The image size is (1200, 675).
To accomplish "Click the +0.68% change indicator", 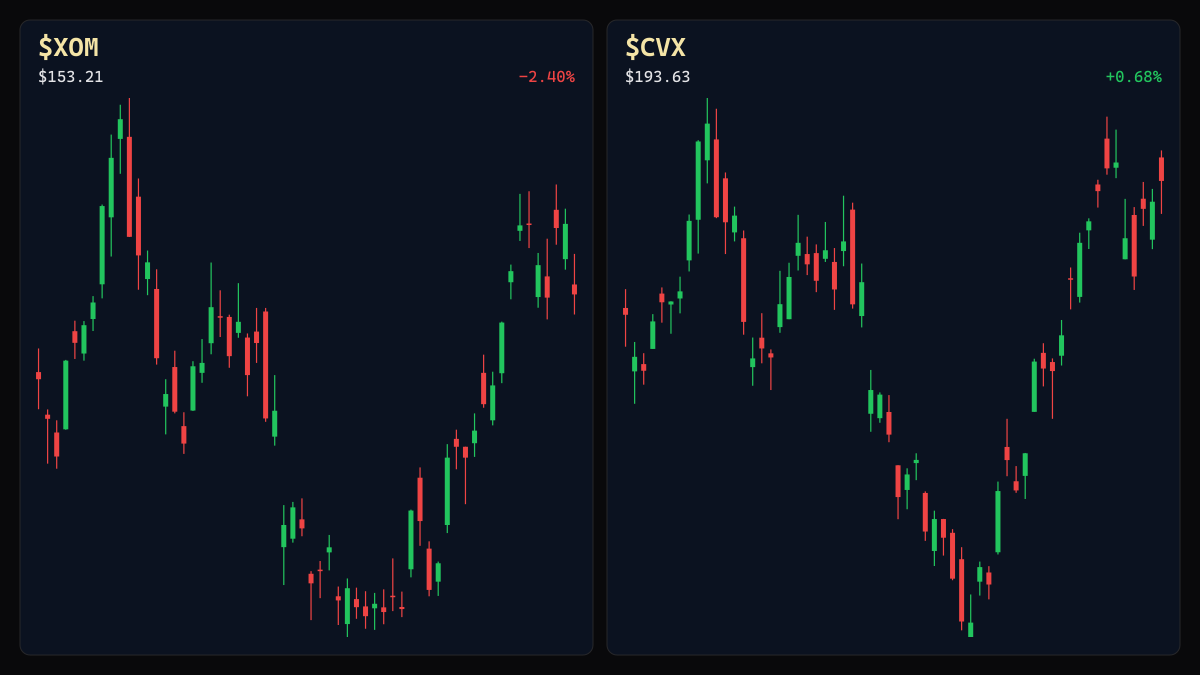I will tap(1133, 77).
